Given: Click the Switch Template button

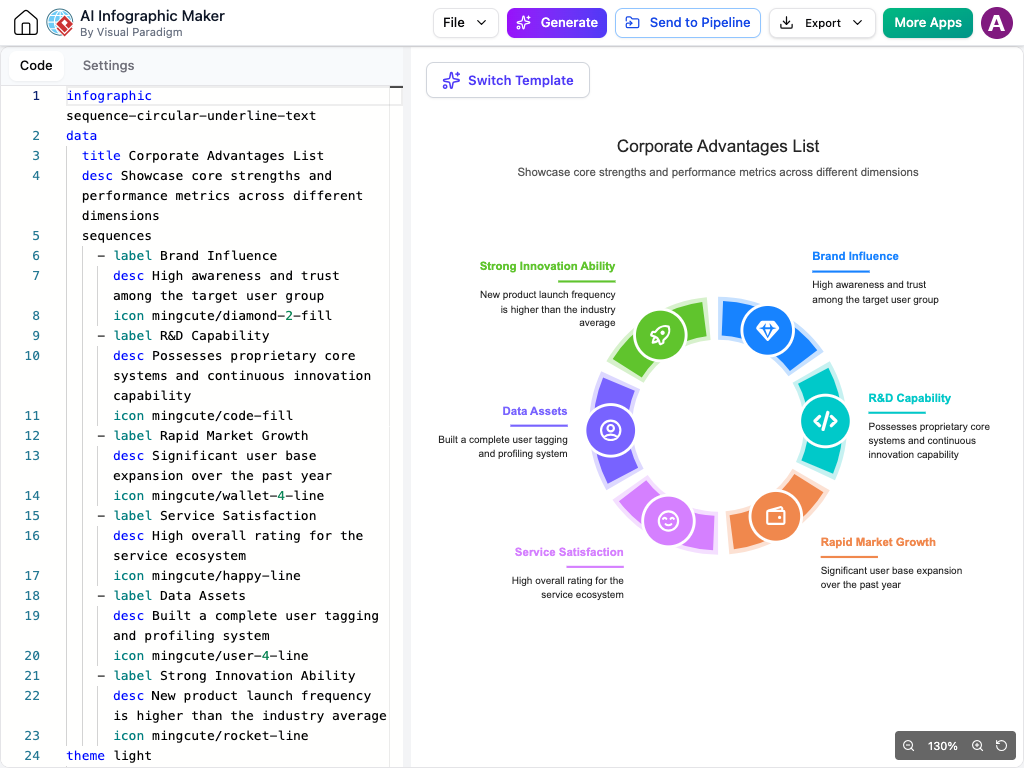Looking at the screenshot, I should click(508, 80).
